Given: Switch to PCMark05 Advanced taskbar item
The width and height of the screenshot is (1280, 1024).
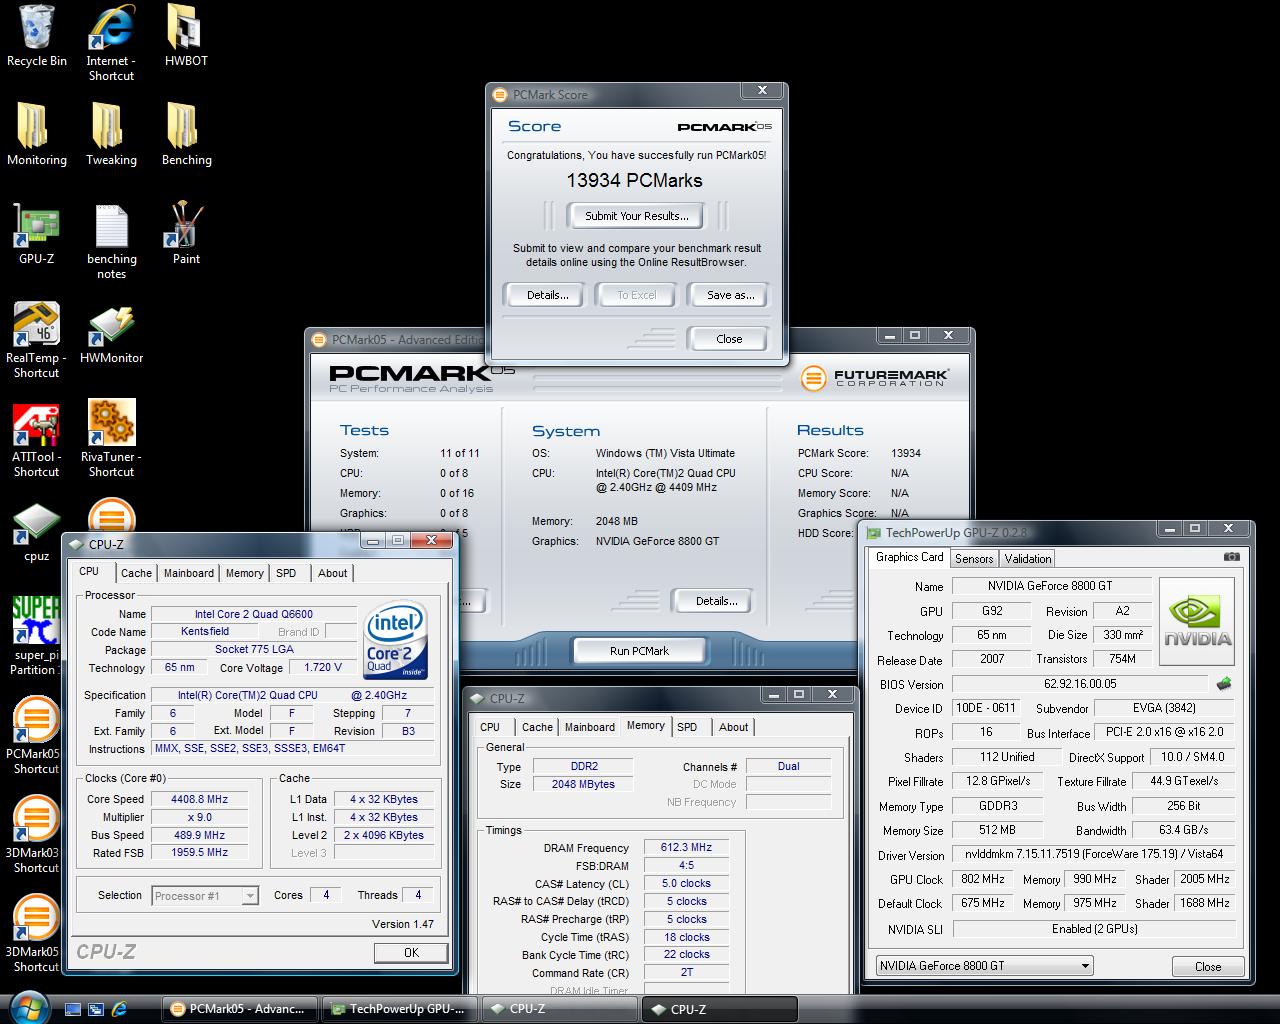Looking at the screenshot, I should (x=241, y=1009).
